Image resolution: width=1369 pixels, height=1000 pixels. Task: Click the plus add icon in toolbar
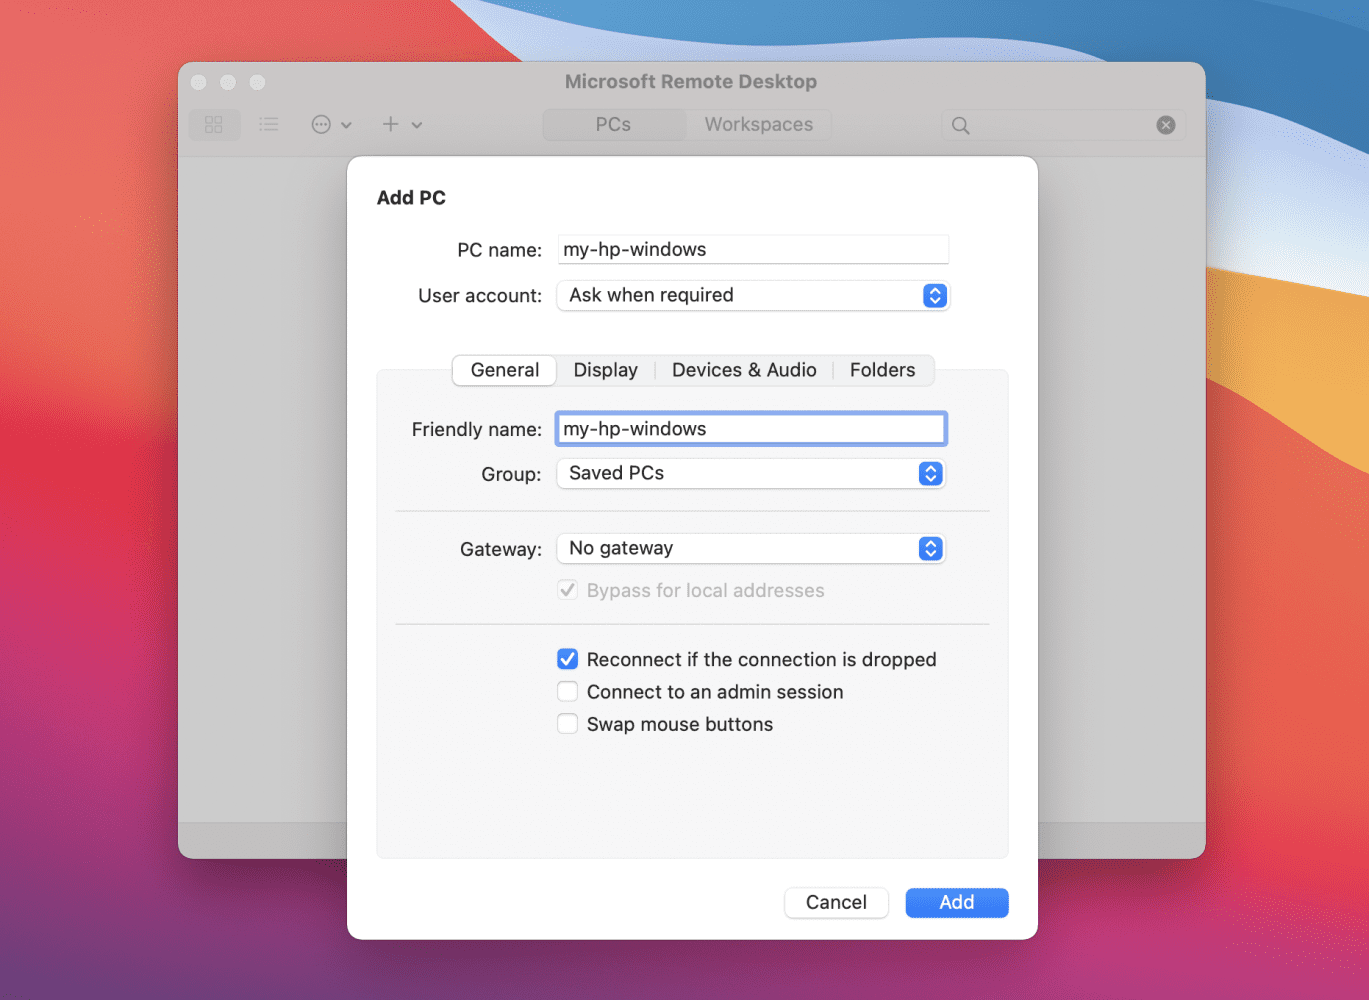coord(391,124)
